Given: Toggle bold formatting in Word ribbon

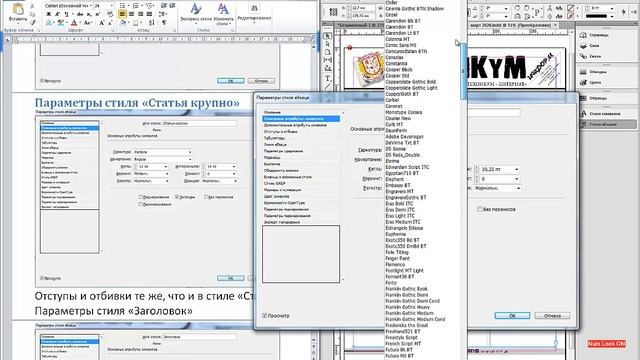Looking at the screenshot, I should (x=48, y=14).
